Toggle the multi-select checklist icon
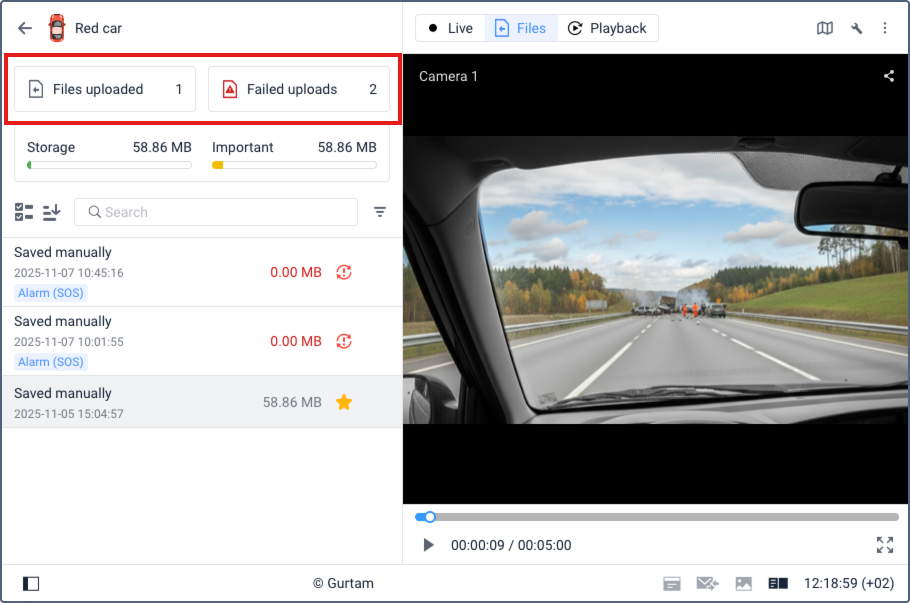Screen dimensions: 910x603 pyautogui.click(x=24, y=212)
